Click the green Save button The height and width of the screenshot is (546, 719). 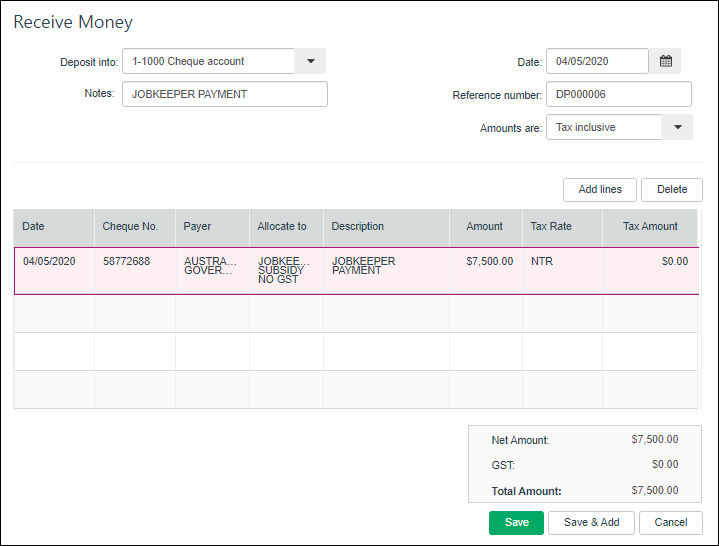click(x=516, y=522)
